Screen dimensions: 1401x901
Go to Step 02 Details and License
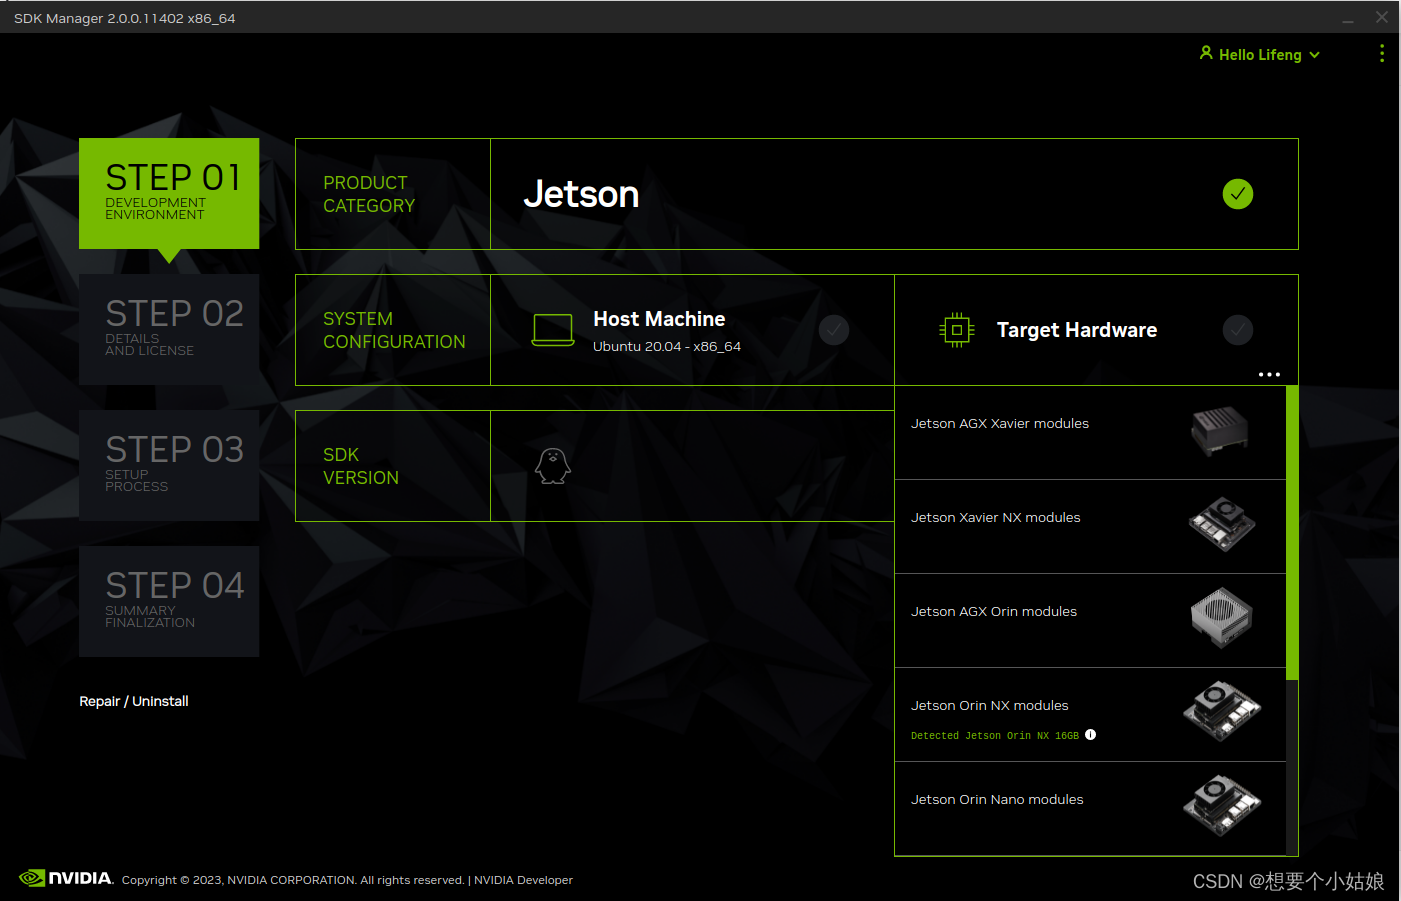(x=169, y=329)
